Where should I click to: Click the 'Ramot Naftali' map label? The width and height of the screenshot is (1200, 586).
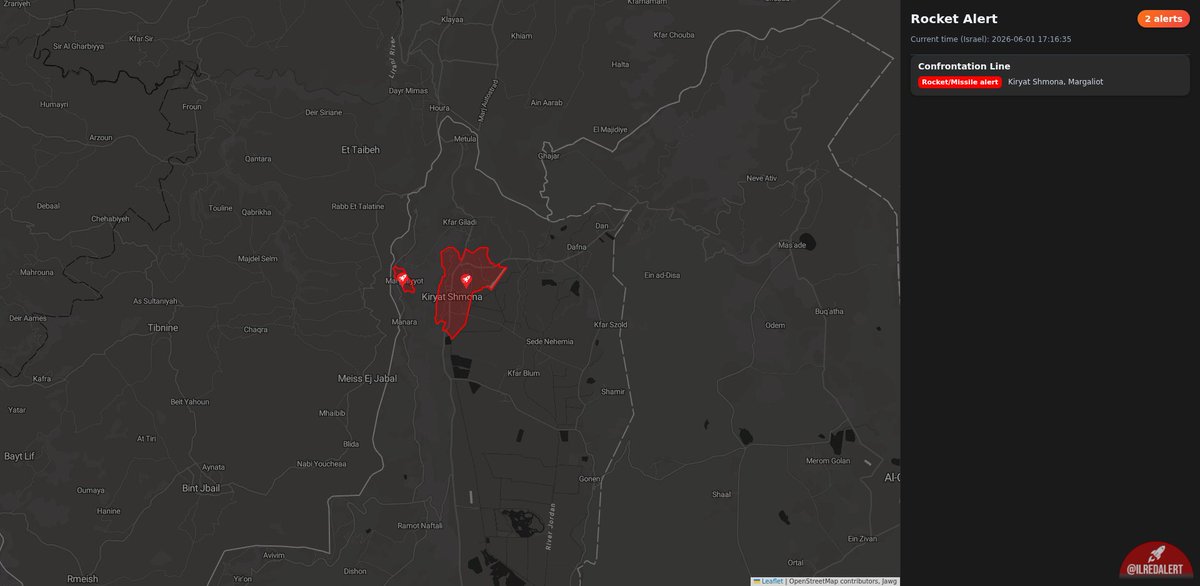click(x=420, y=526)
